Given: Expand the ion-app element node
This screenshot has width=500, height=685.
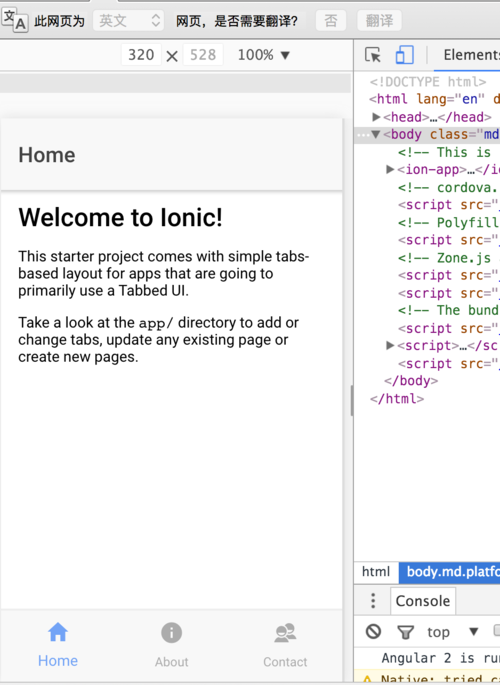Looking at the screenshot, I should click(390, 170).
